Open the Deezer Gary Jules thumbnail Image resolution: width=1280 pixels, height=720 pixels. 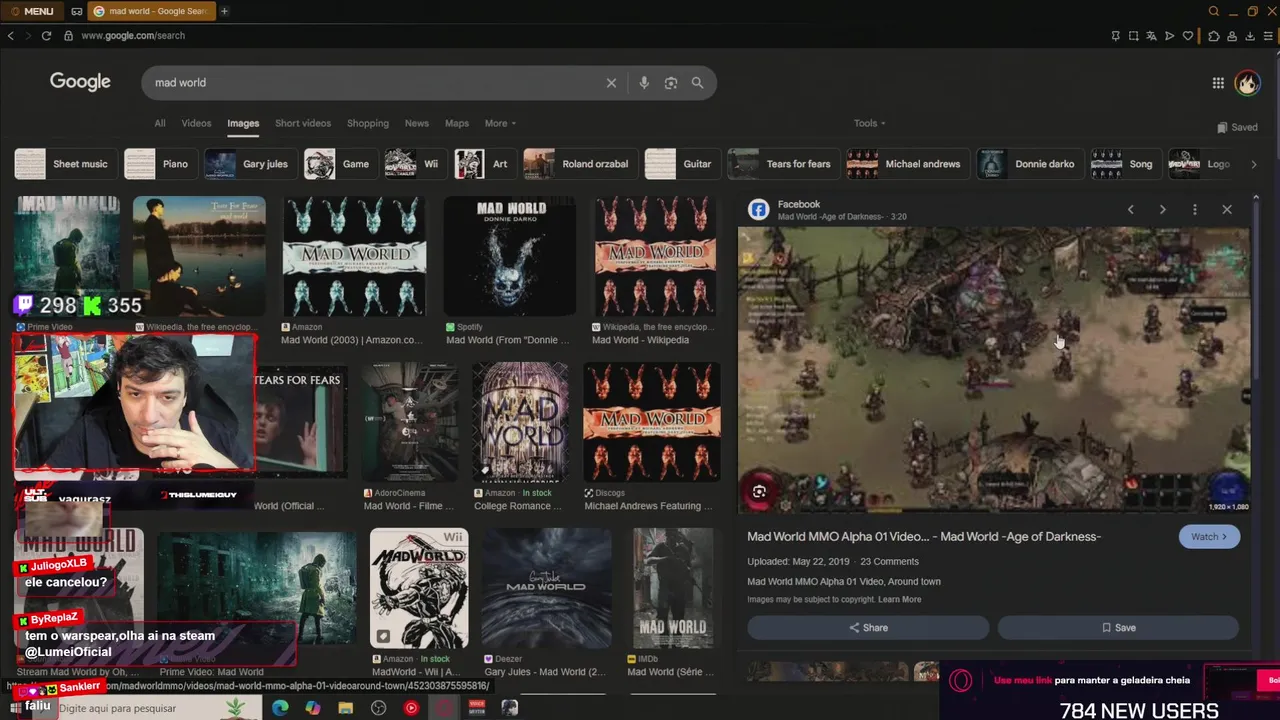[x=546, y=588]
